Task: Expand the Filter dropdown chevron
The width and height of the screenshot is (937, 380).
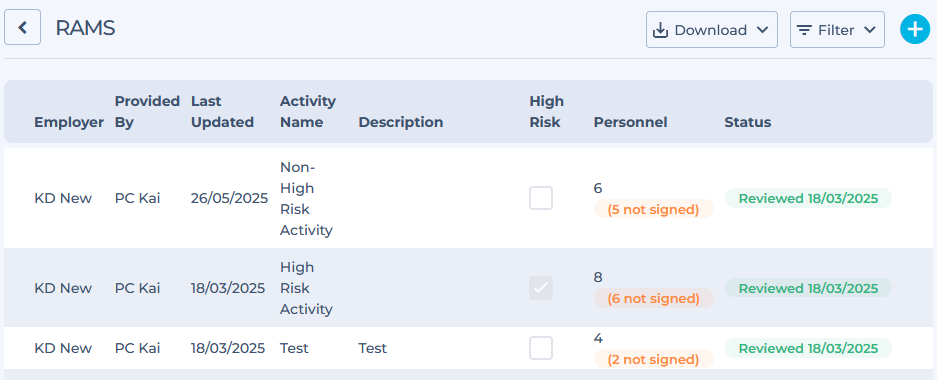Action: tap(869, 30)
